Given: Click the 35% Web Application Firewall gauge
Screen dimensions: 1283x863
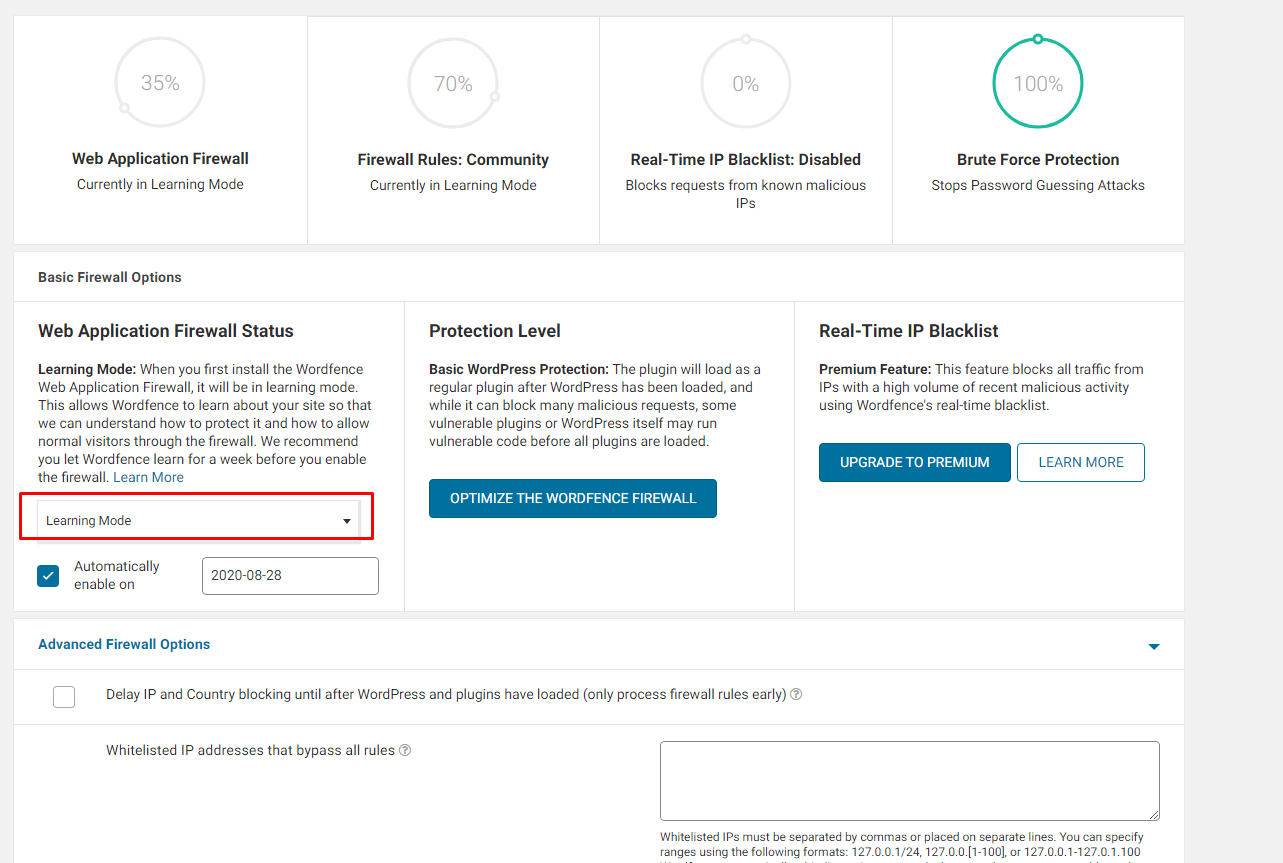Looking at the screenshot, I should pos(160,83).
